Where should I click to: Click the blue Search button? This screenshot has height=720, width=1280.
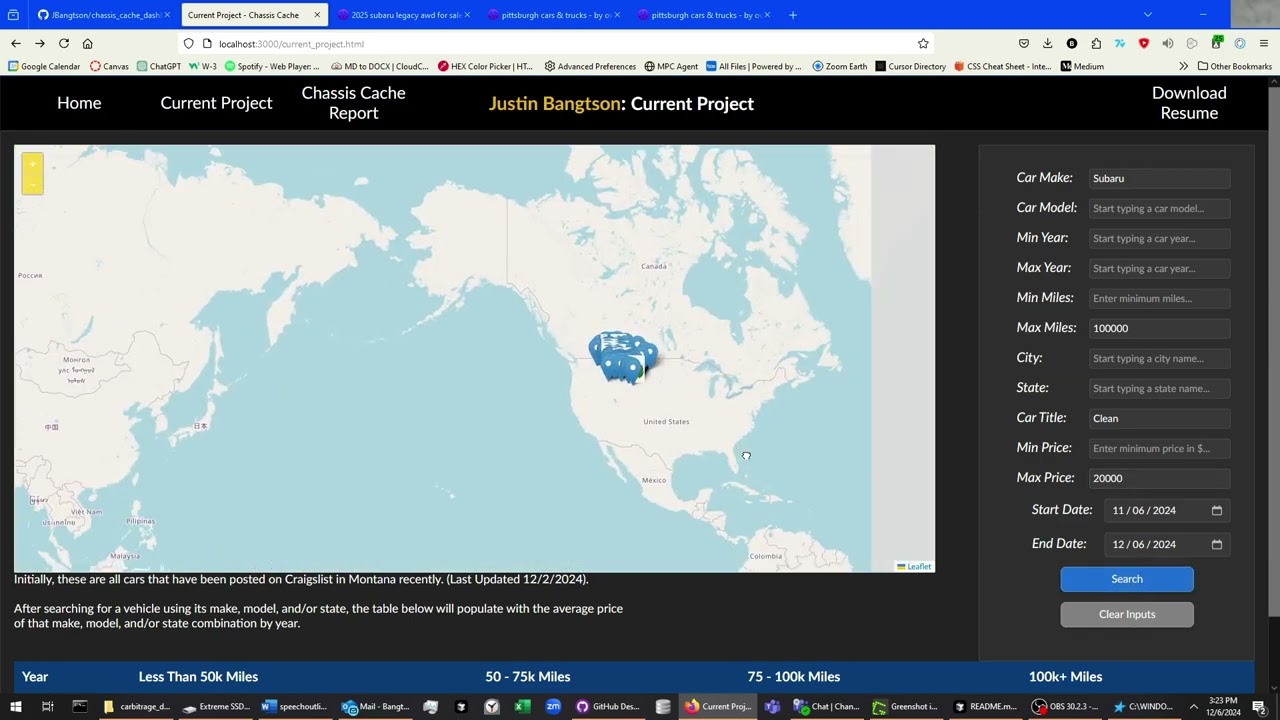(1127, 579)
